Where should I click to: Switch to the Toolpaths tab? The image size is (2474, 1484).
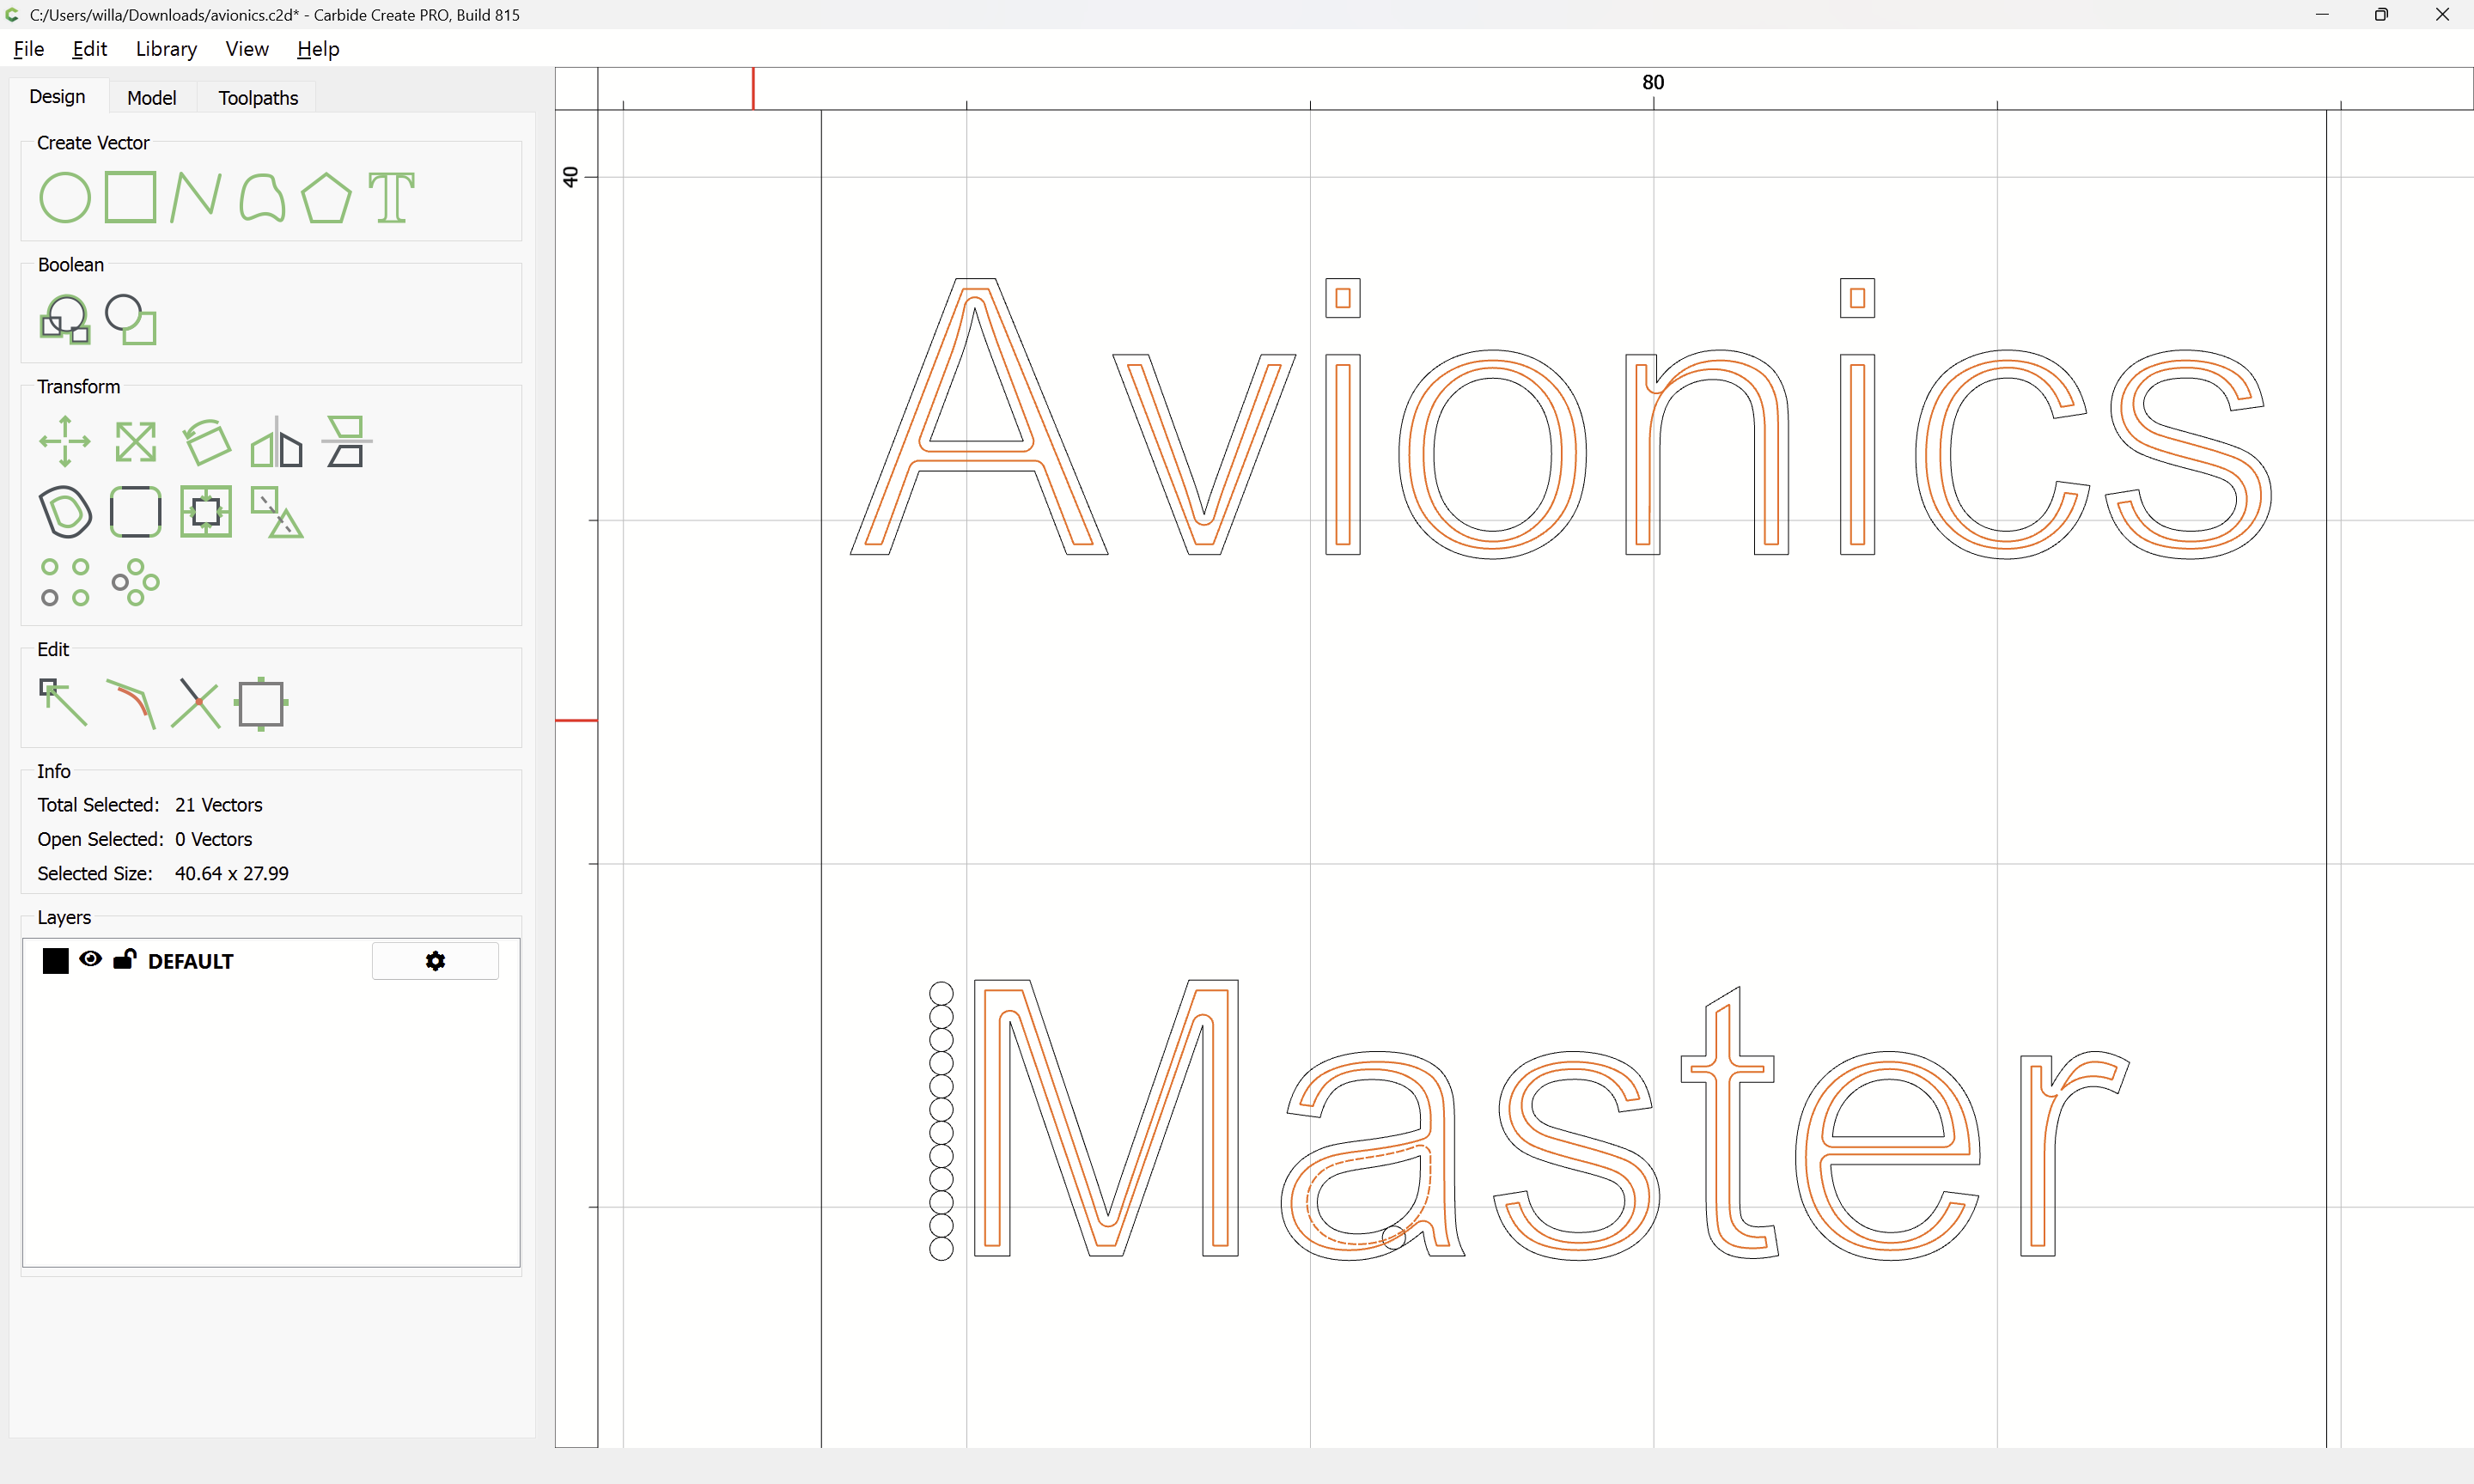pyautogui.click(x=258, y=98)
